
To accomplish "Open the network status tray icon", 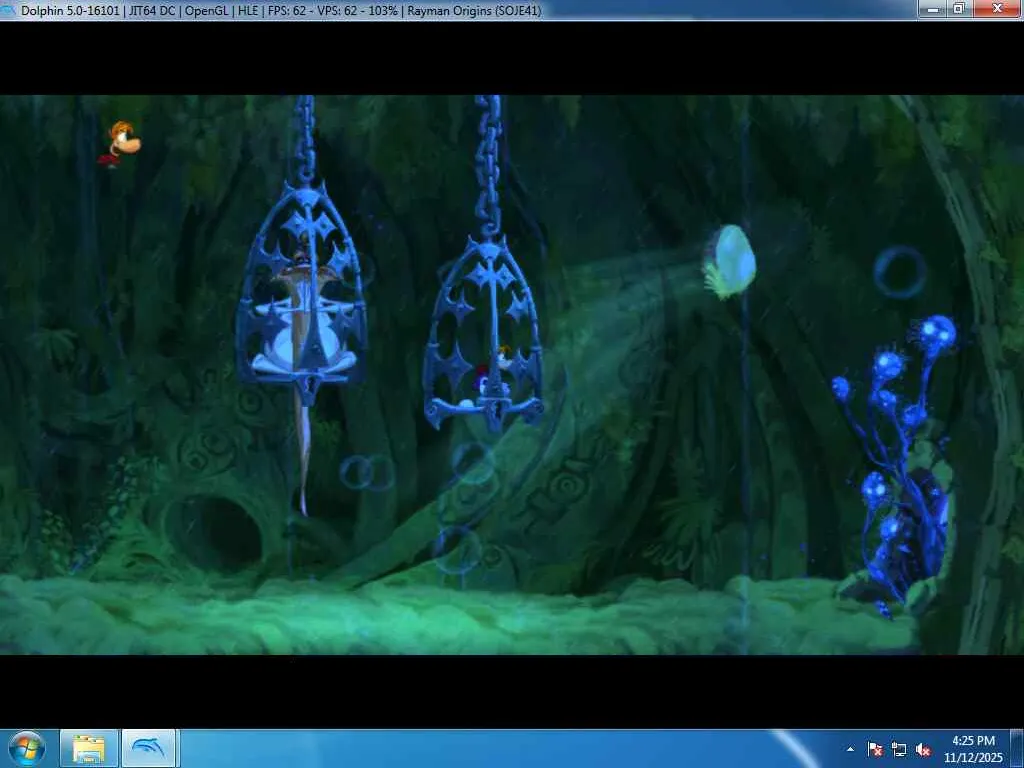I will (899, 749).
